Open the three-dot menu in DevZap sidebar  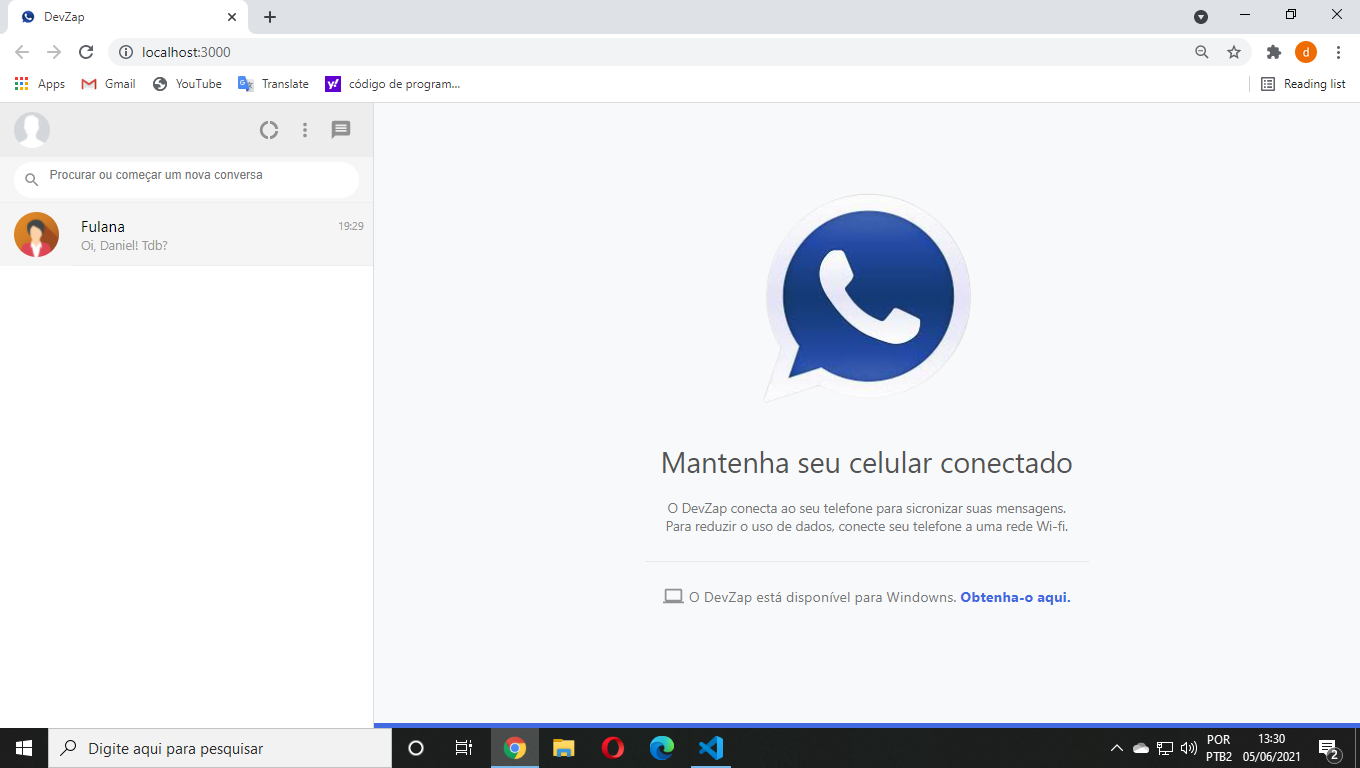(x=305, y=130)
